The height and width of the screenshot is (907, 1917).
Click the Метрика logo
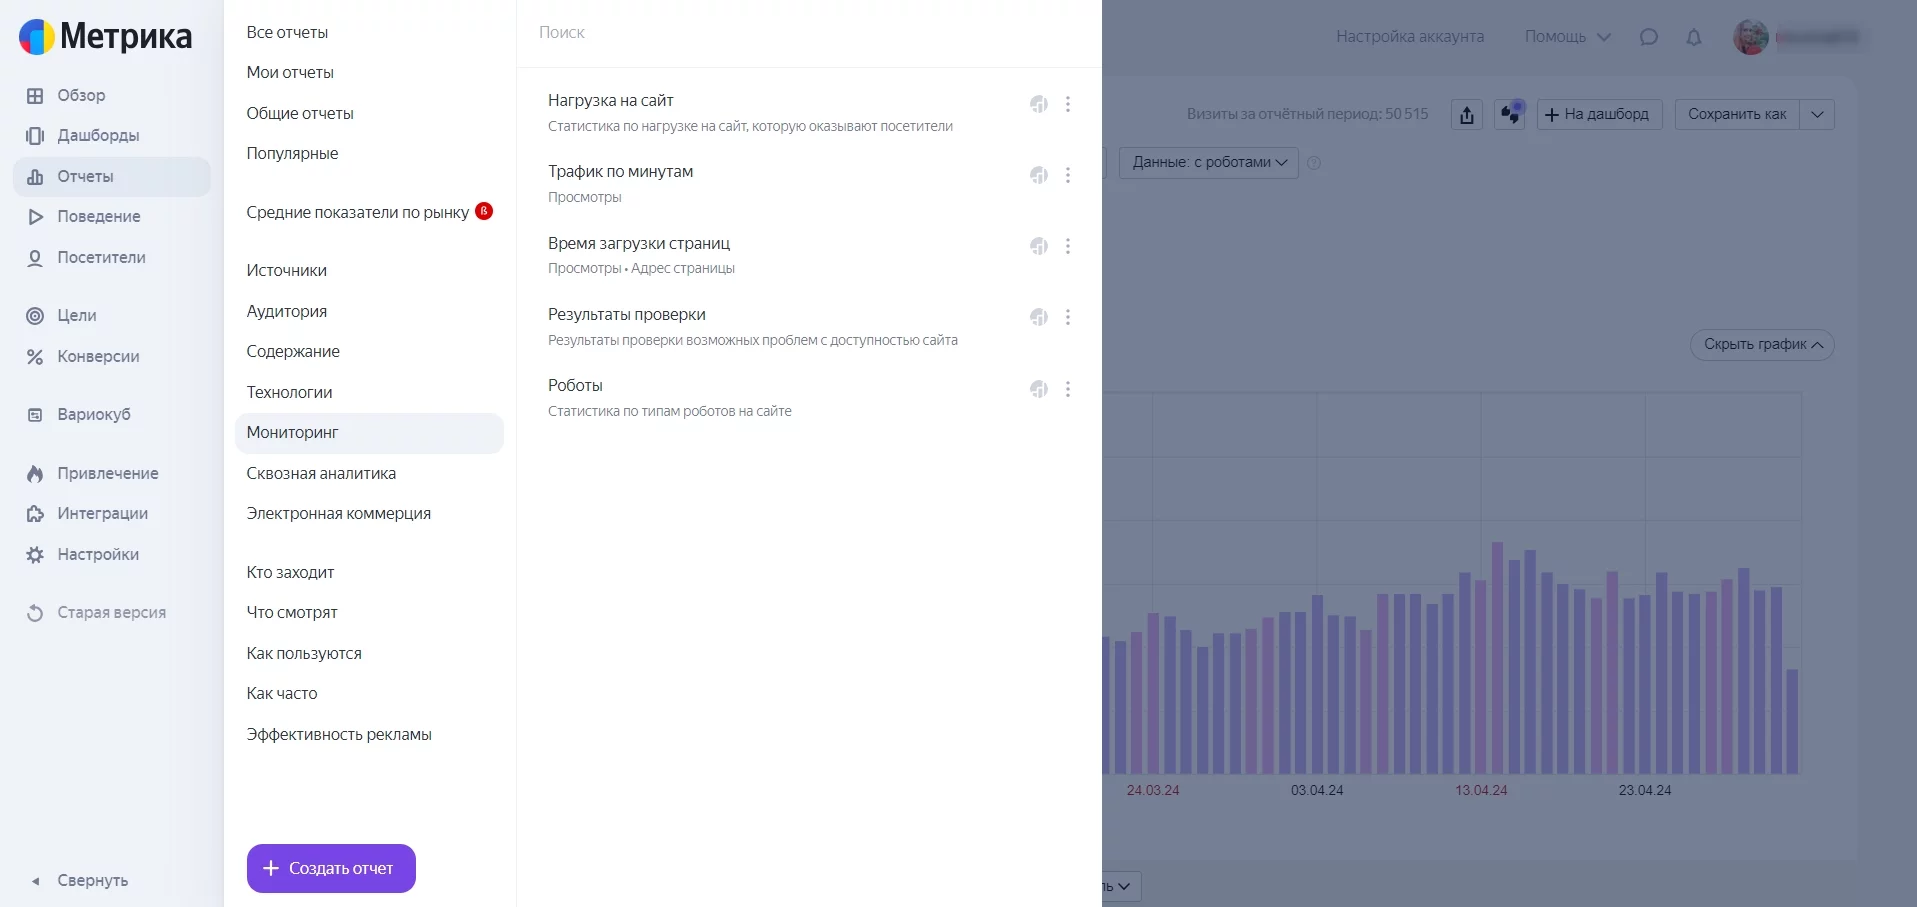(106, 36)
